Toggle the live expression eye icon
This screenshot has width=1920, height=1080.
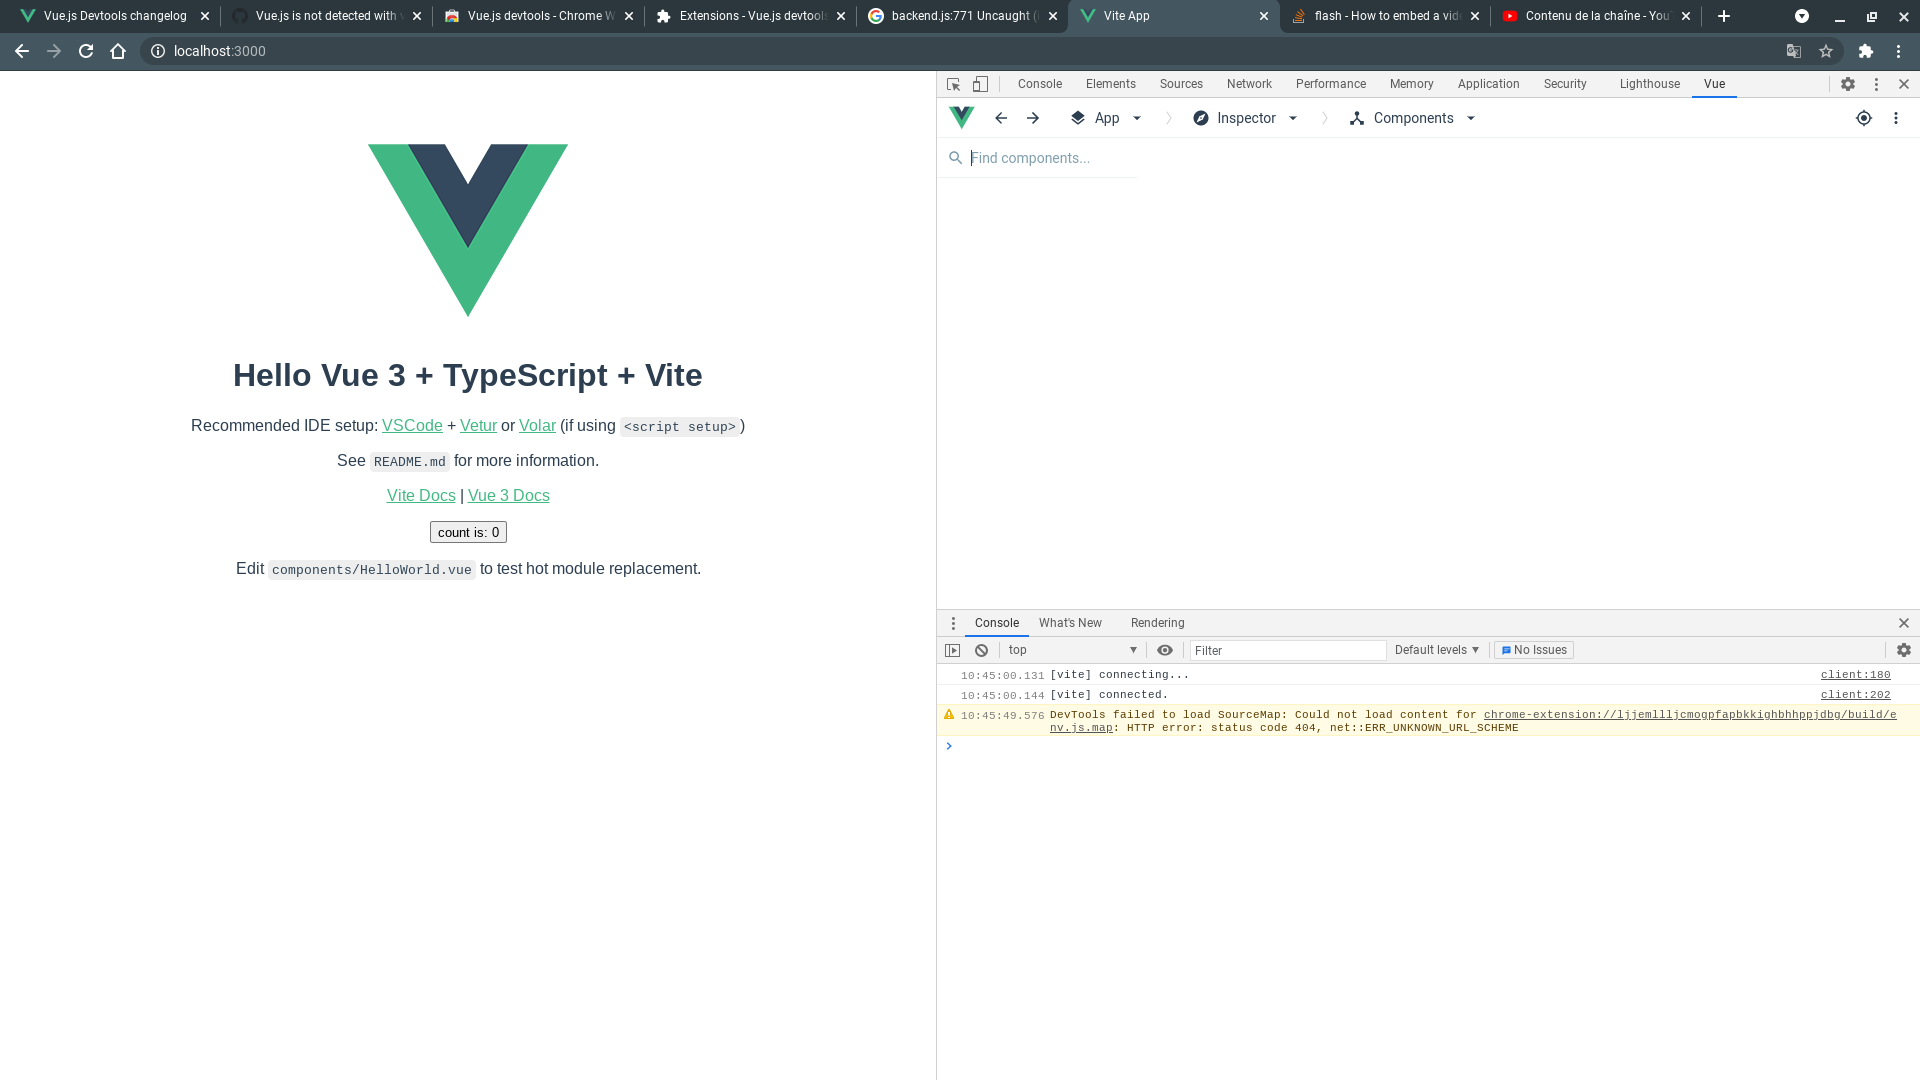pos(1165,650)
